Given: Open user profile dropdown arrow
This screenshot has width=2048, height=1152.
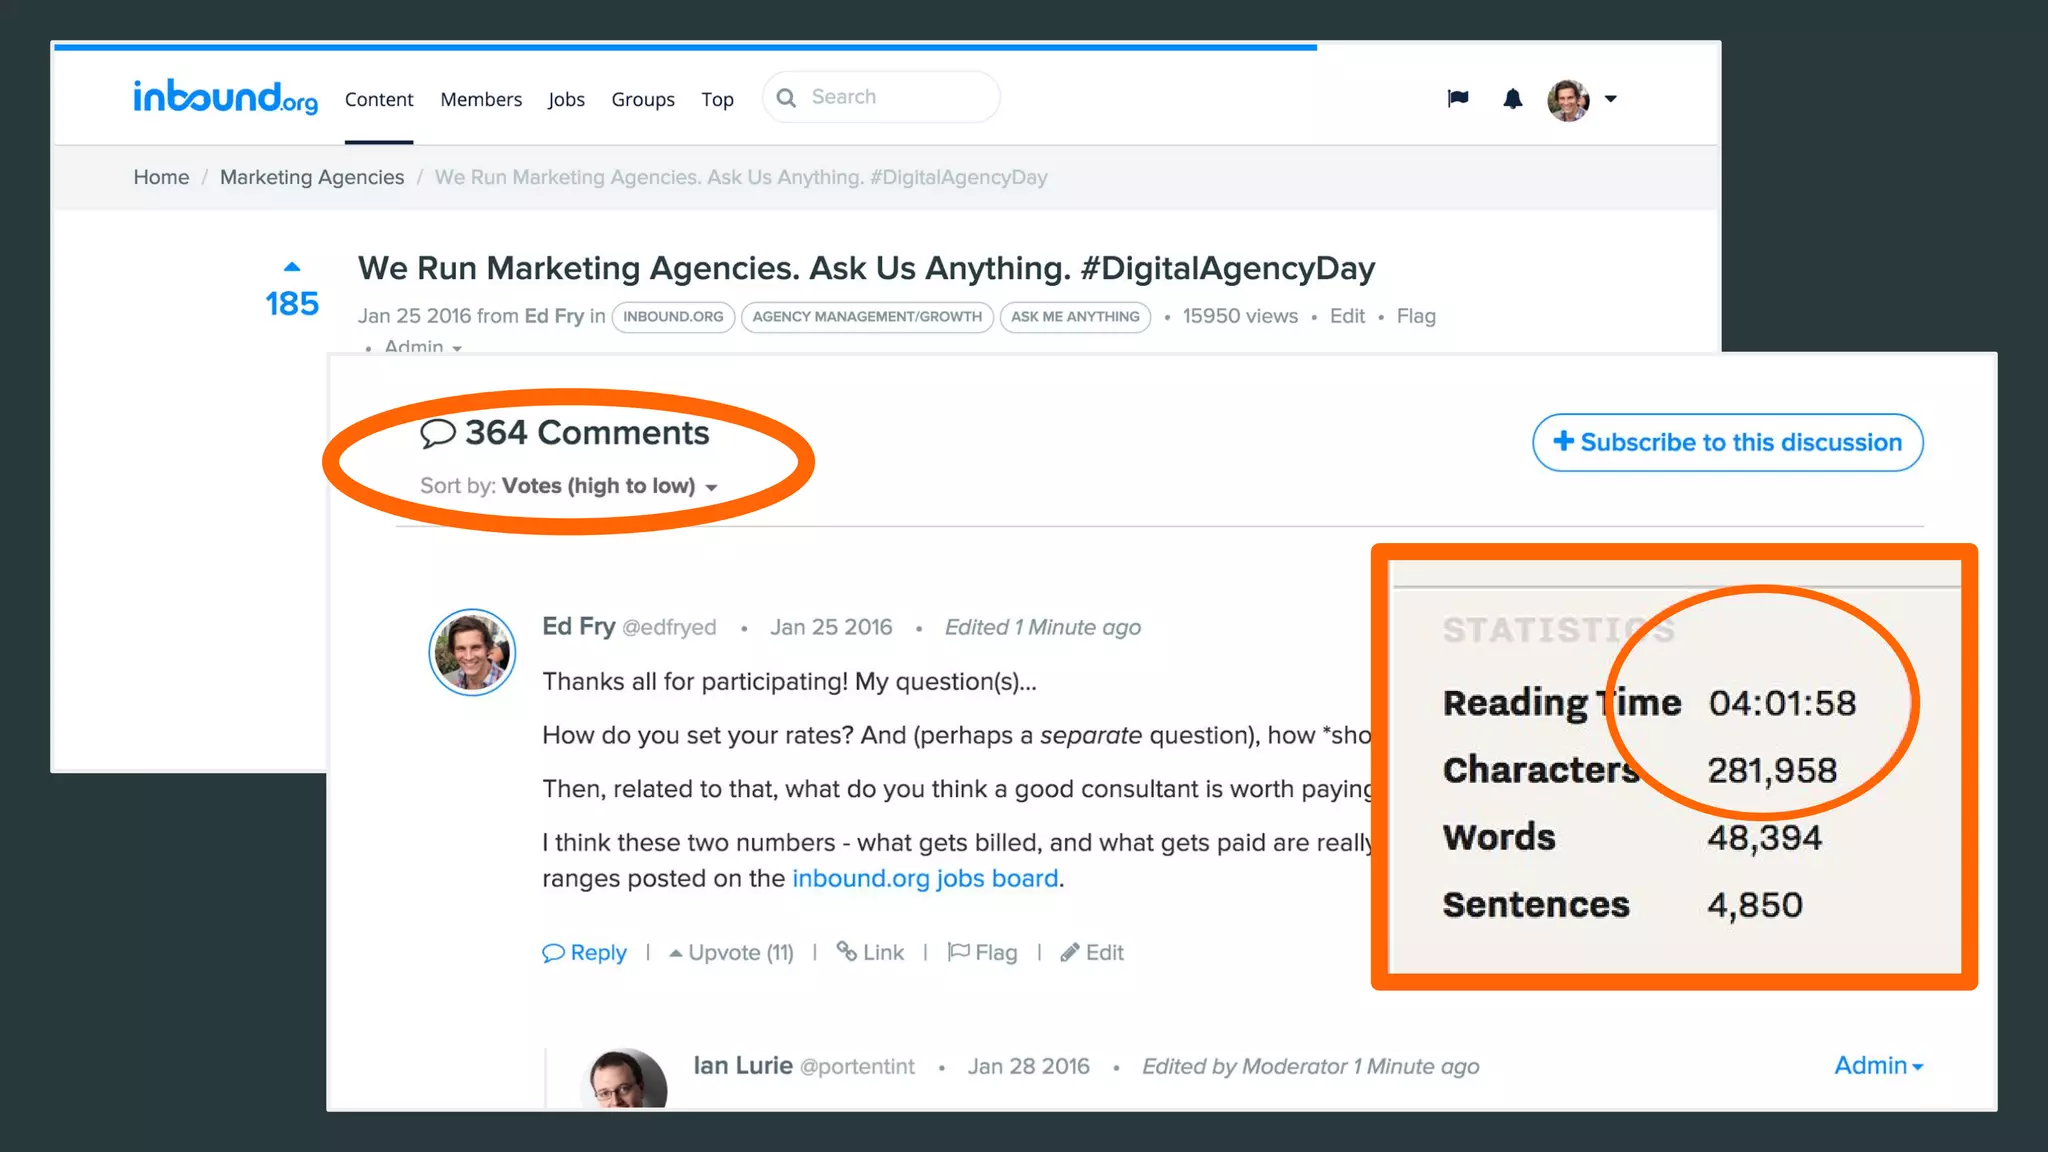Looking at the screenshot, I should 1610,98.
